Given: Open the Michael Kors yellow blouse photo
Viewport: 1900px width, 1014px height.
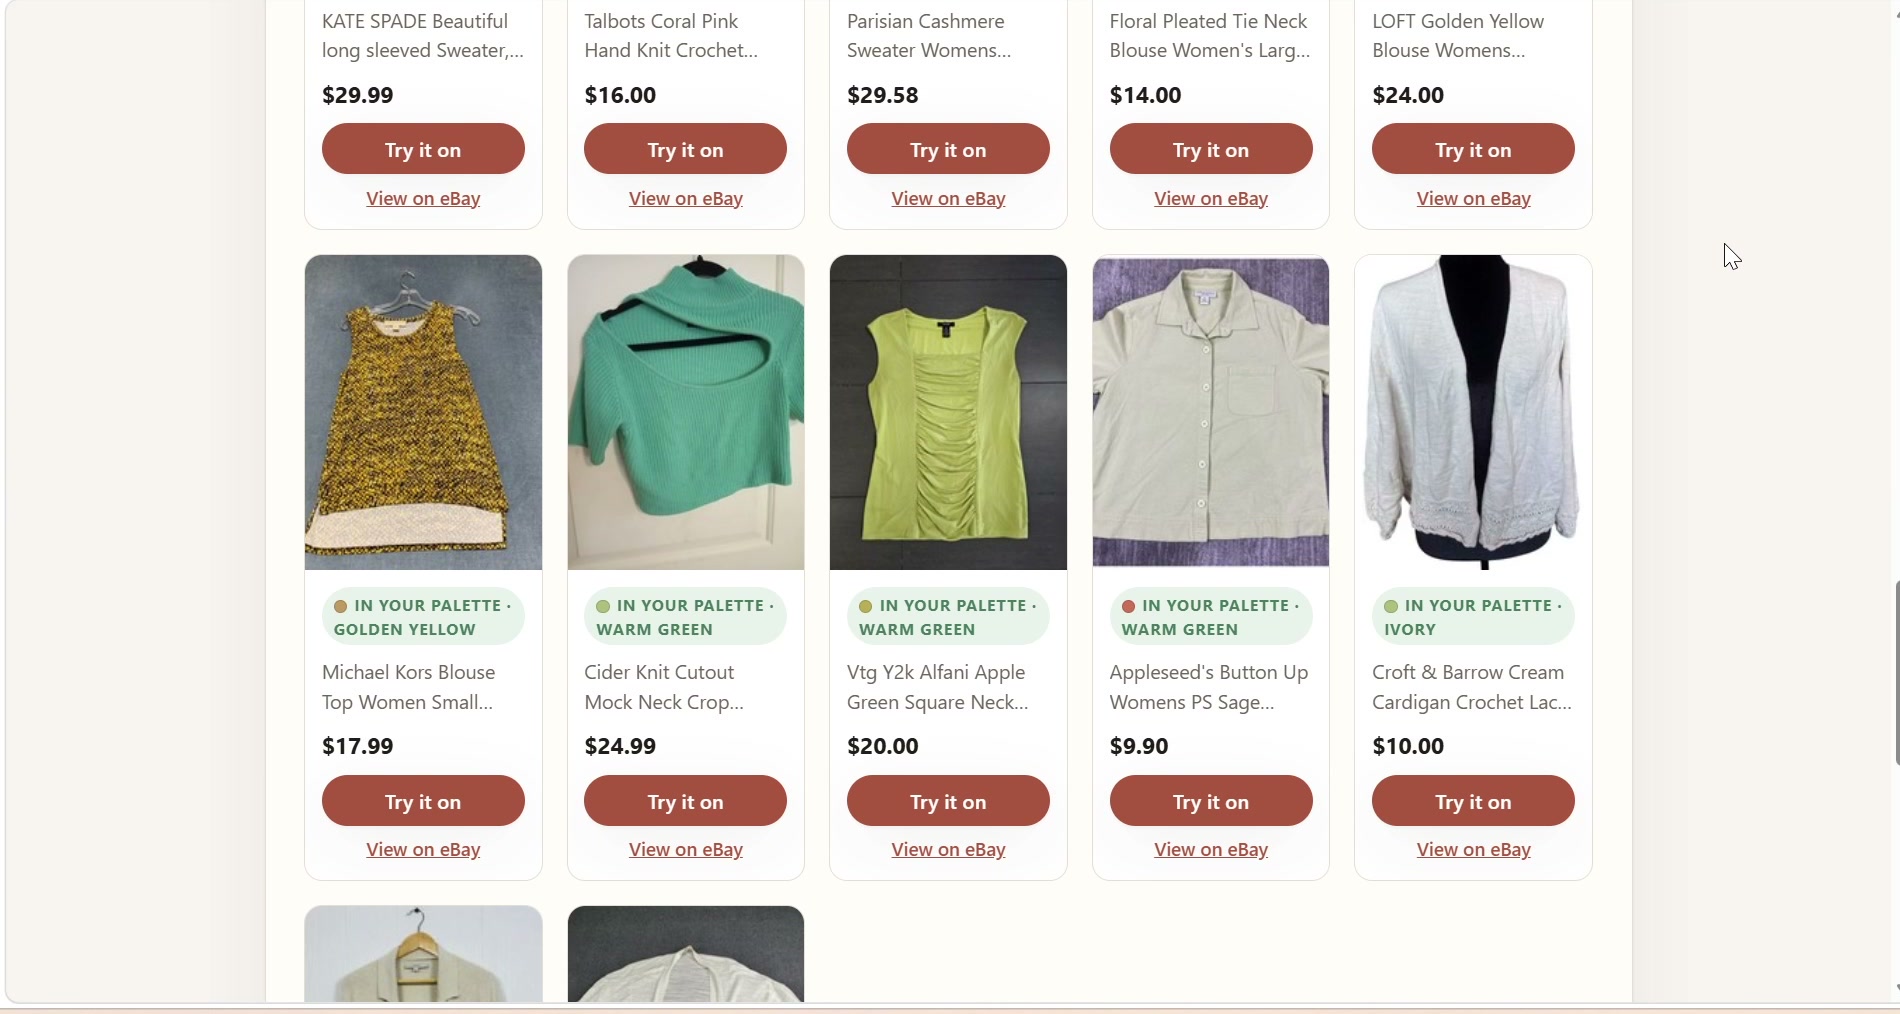Looking at the screenshot, I should [x=423, y=412].
